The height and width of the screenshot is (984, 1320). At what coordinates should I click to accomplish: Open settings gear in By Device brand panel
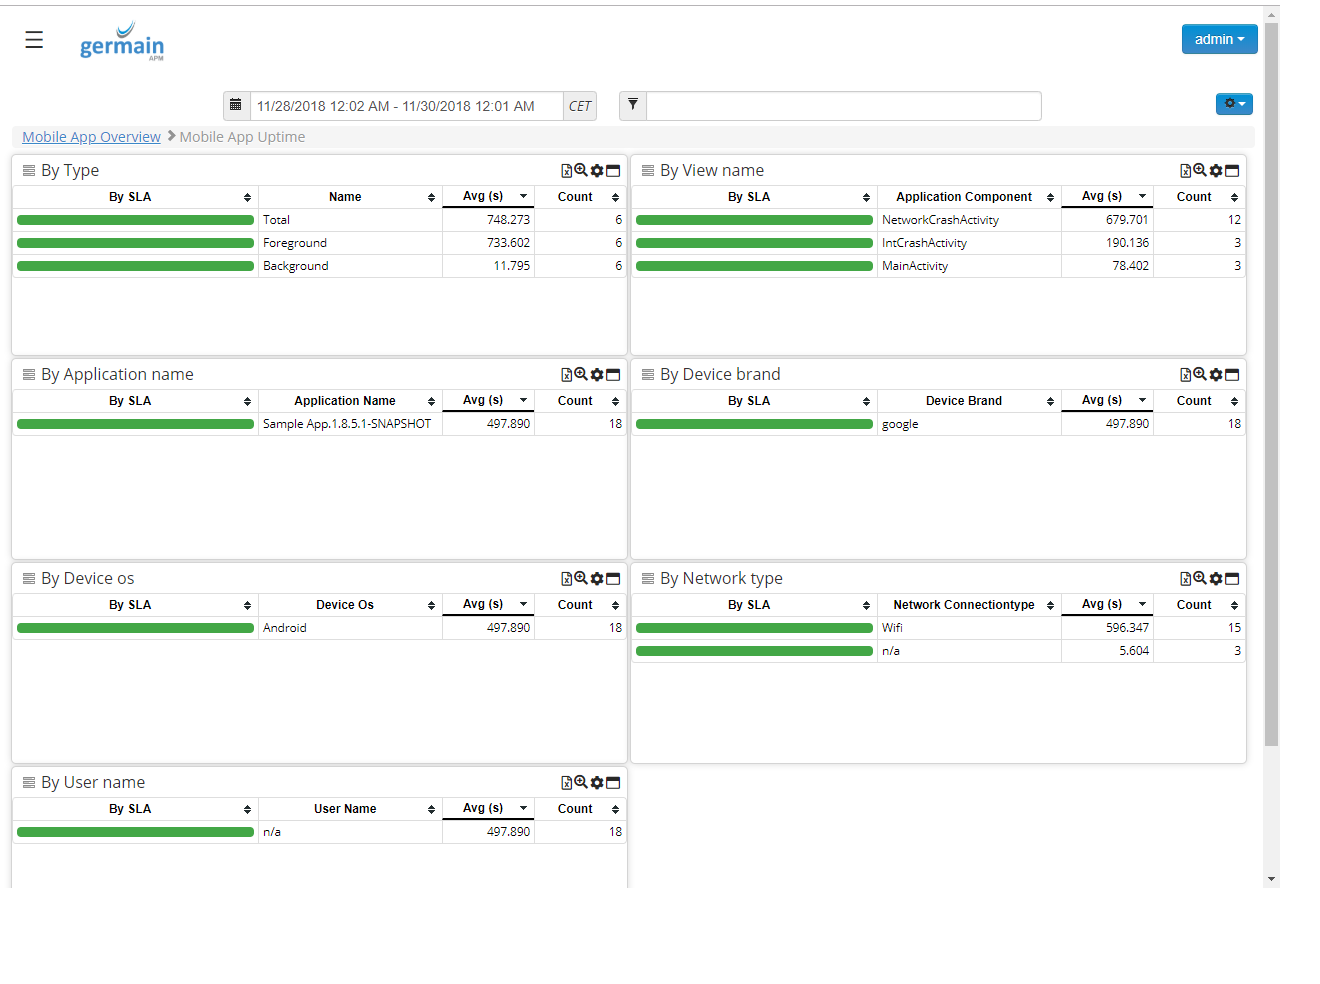click(x=1216, y=375)
